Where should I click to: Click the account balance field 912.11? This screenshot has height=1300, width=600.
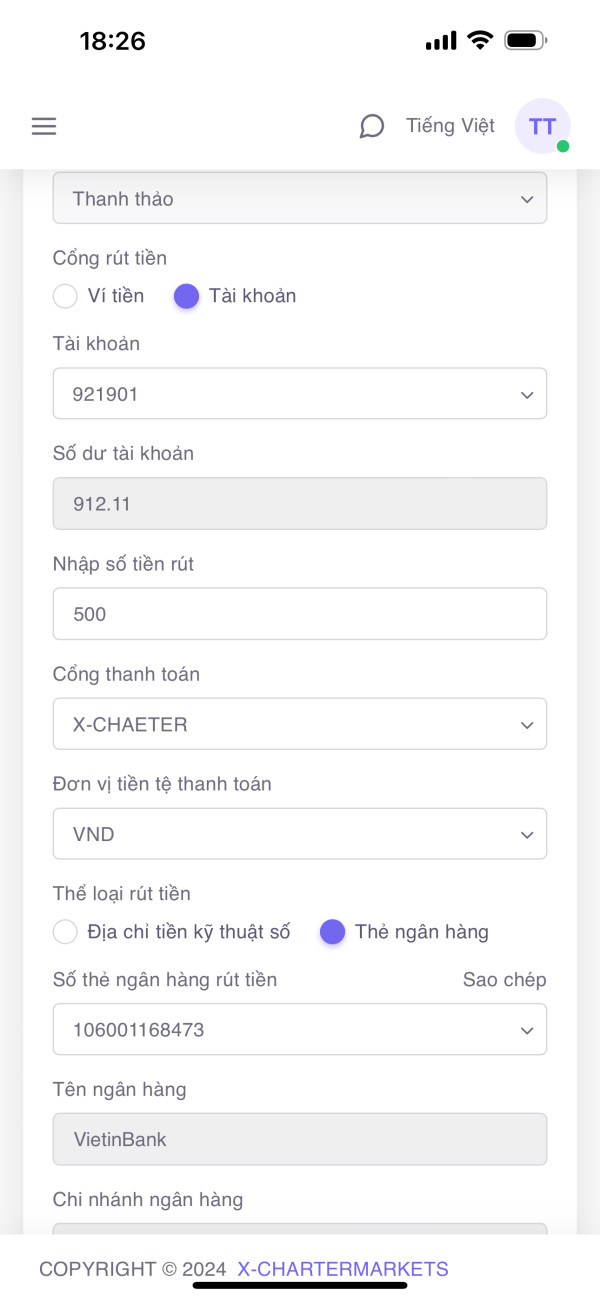pos(300,504)
